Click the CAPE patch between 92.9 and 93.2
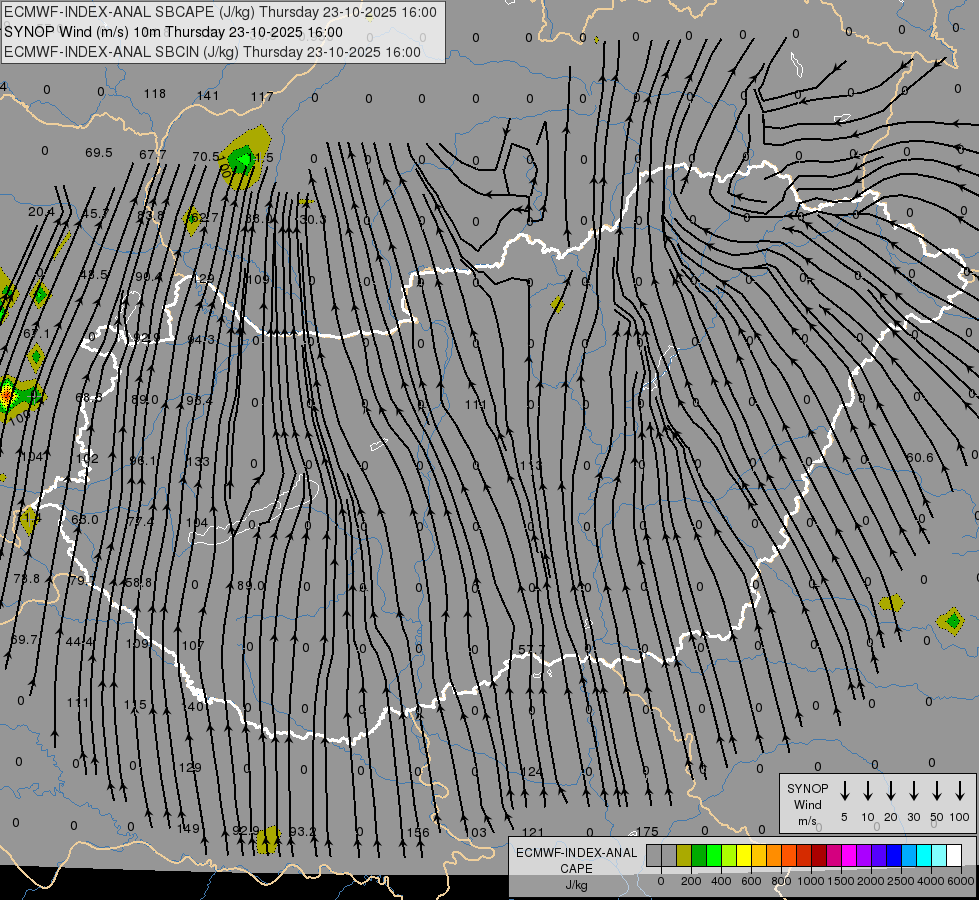Viewport: 979px width, 900px height. pyautogui.click(x=268, y=839)
